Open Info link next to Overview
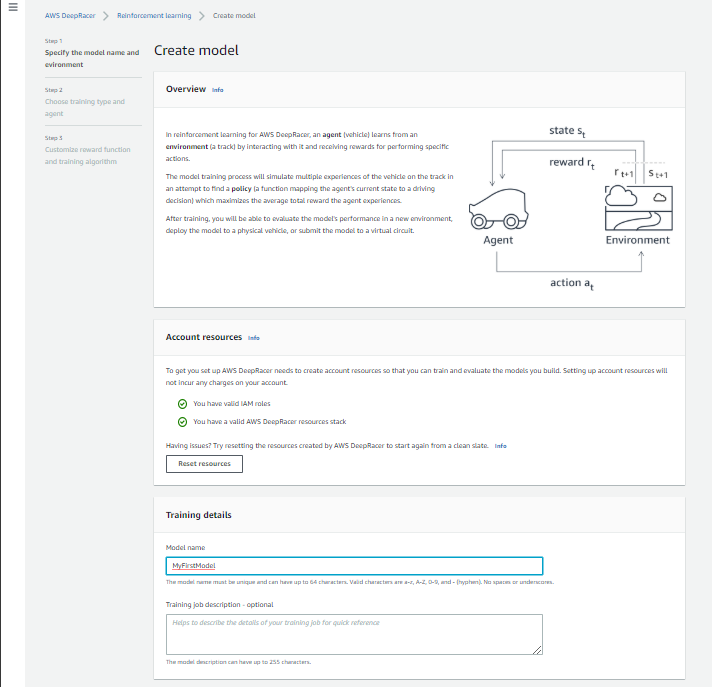Image resolution: width=712 pixels, height=687 pixels. click(x=218, y=90)
